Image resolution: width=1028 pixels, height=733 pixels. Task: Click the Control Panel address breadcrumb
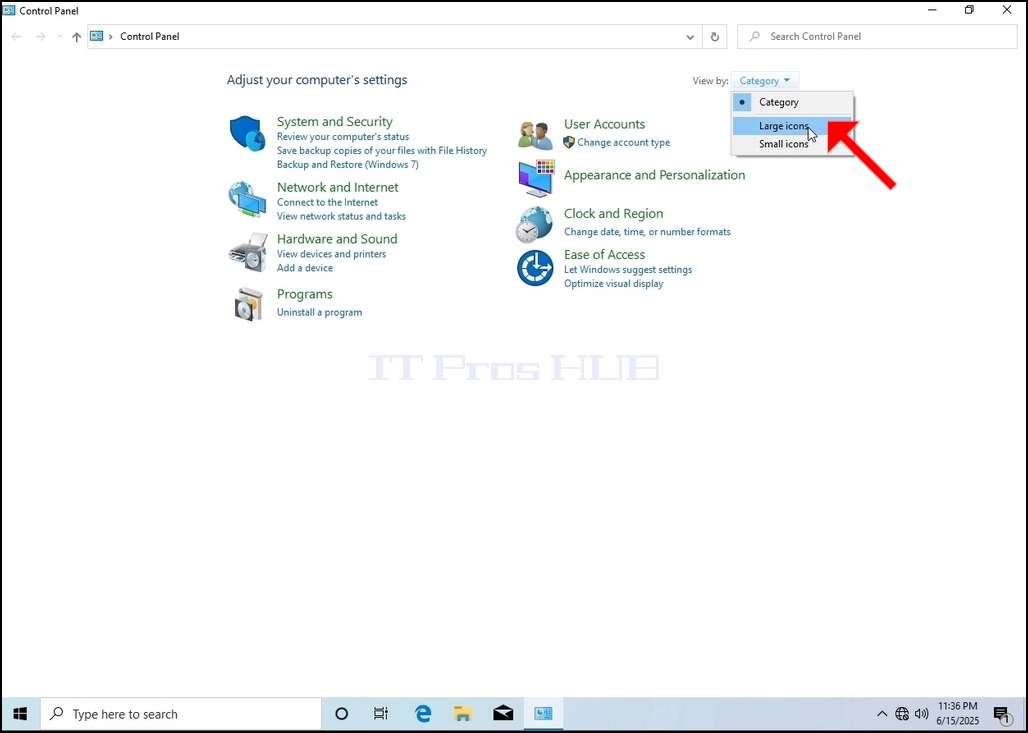[x=149, y=37]
